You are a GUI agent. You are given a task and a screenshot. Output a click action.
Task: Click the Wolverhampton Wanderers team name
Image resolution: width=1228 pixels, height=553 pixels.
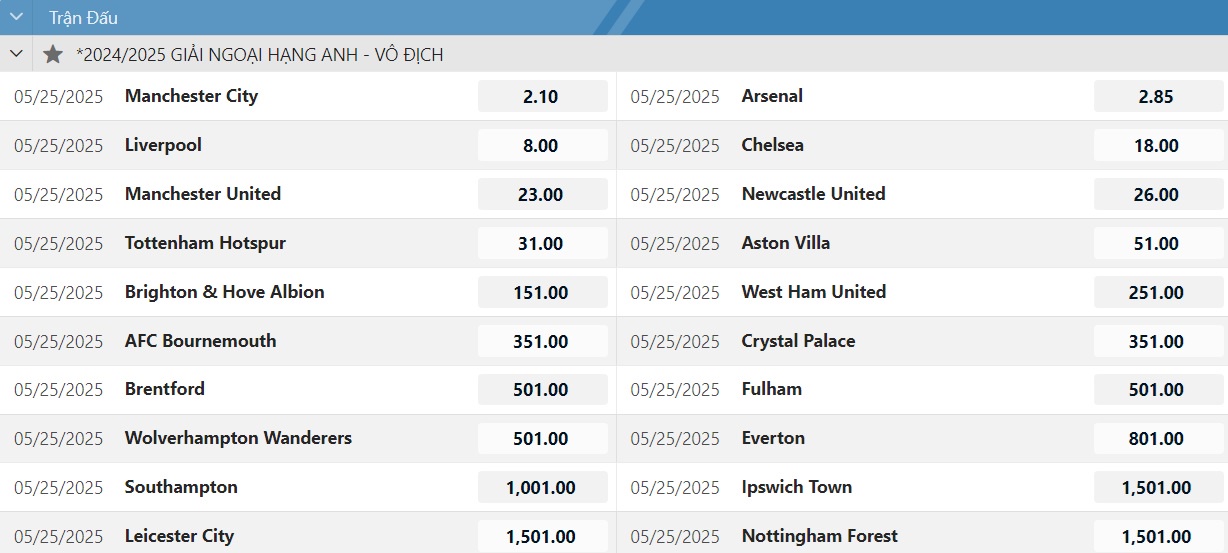(x=238, y=438)
